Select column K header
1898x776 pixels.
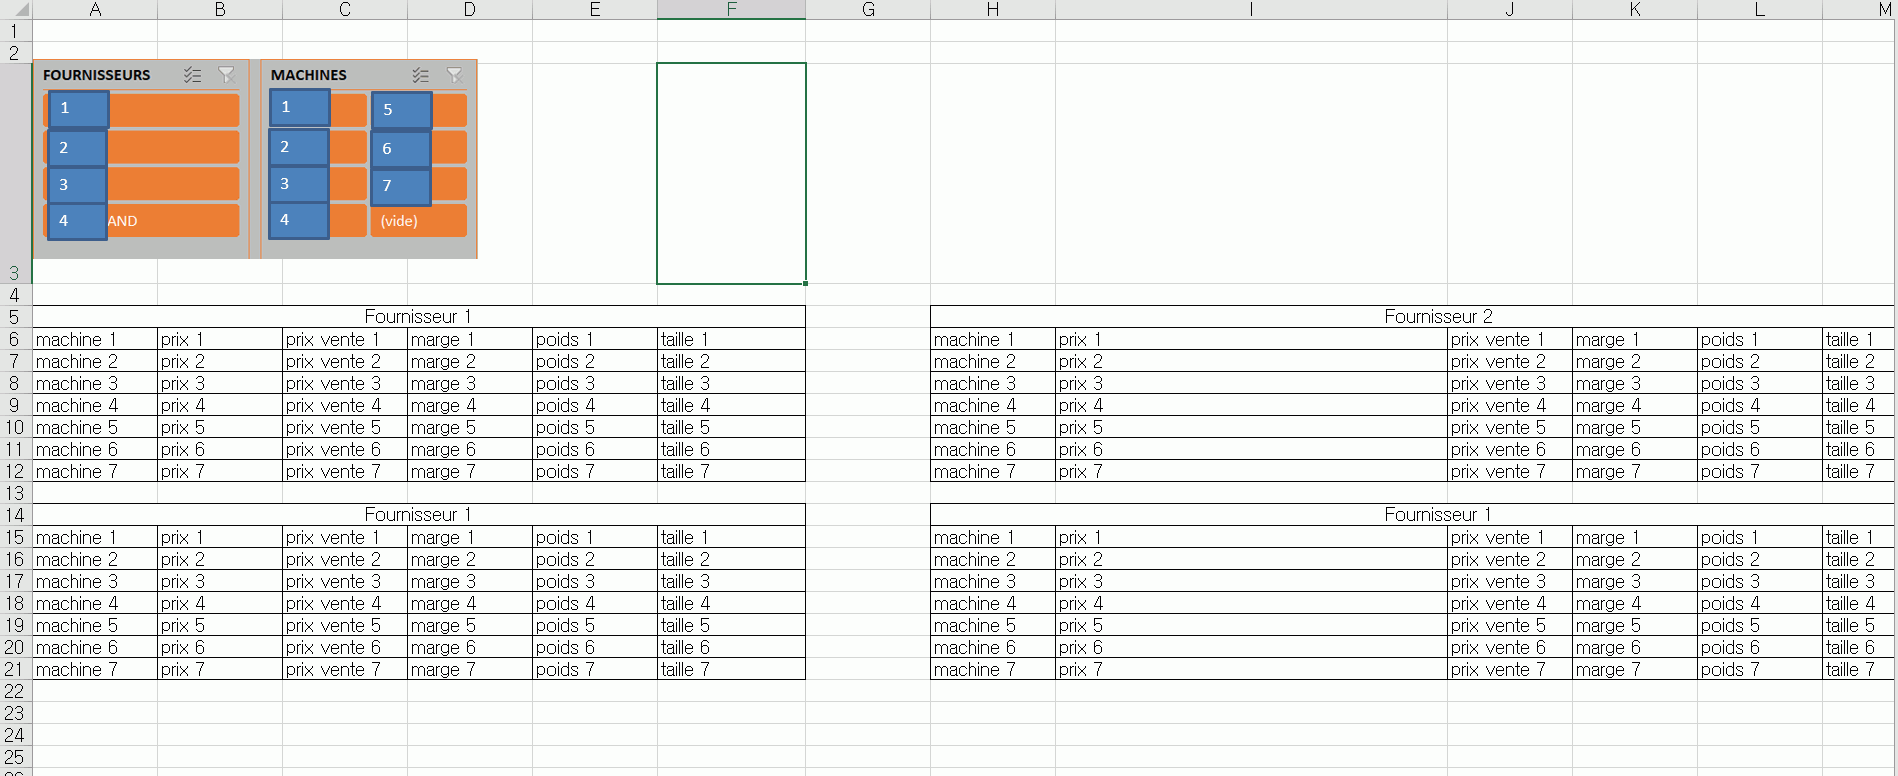click(x=1635, y=9)
